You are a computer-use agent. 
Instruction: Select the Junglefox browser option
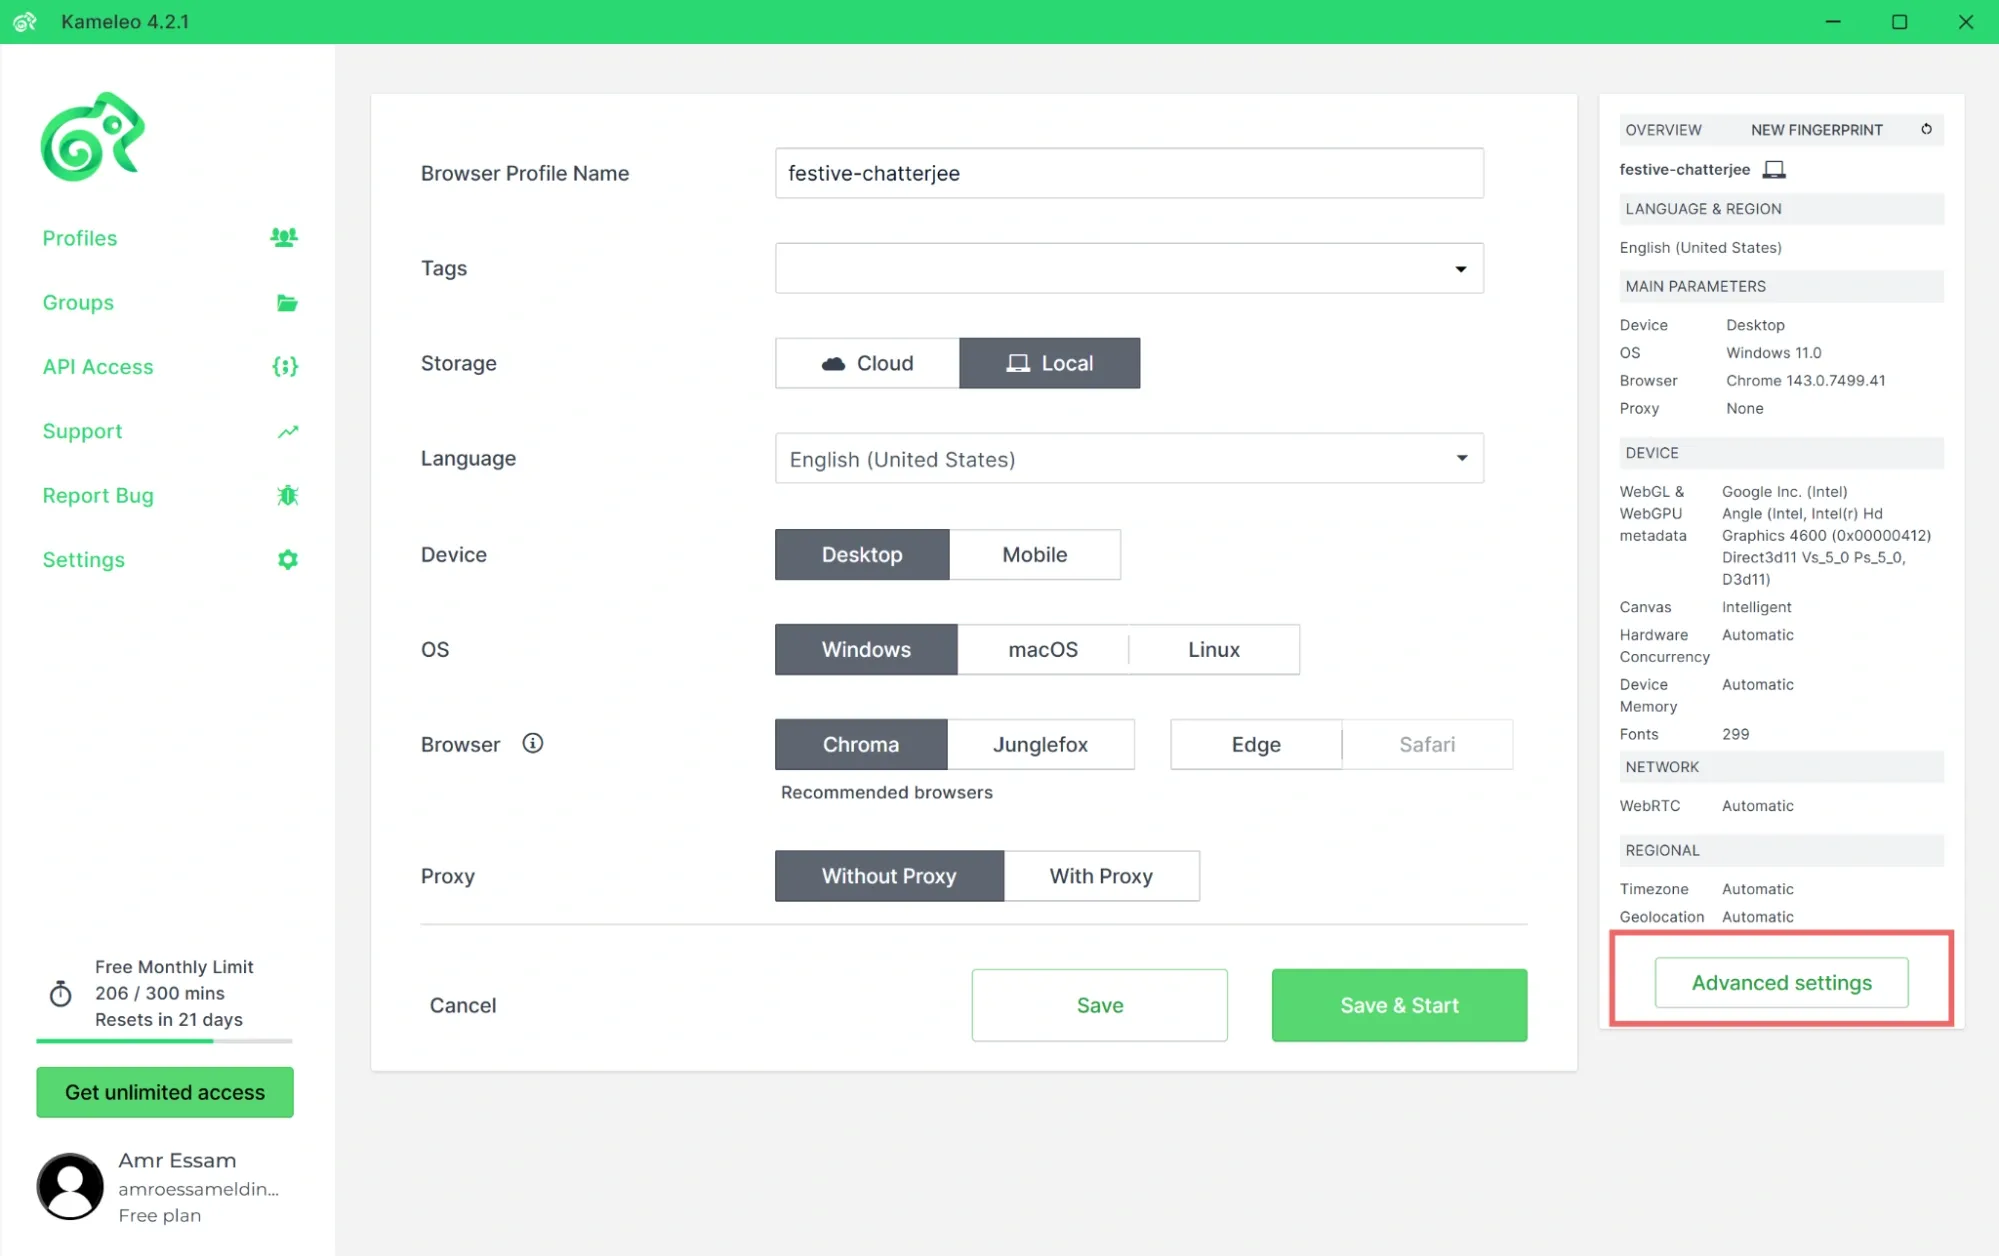(x=1040, y=744)
